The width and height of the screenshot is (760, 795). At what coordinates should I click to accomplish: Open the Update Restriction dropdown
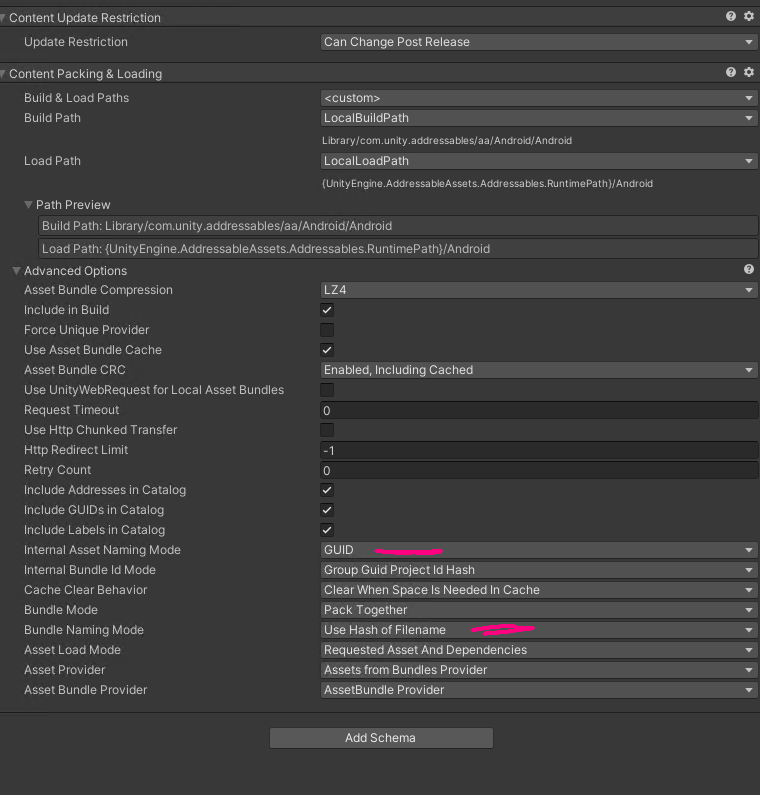tap(538, 42)
